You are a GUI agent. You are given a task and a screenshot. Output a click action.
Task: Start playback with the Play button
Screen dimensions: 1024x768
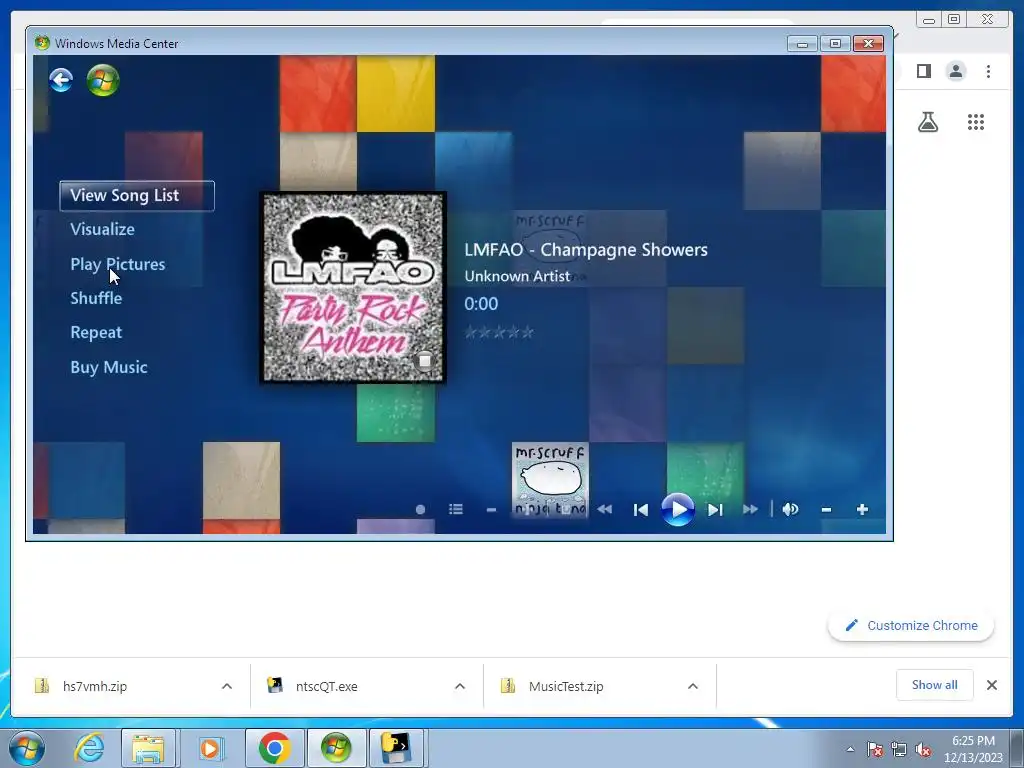[677, 509]
